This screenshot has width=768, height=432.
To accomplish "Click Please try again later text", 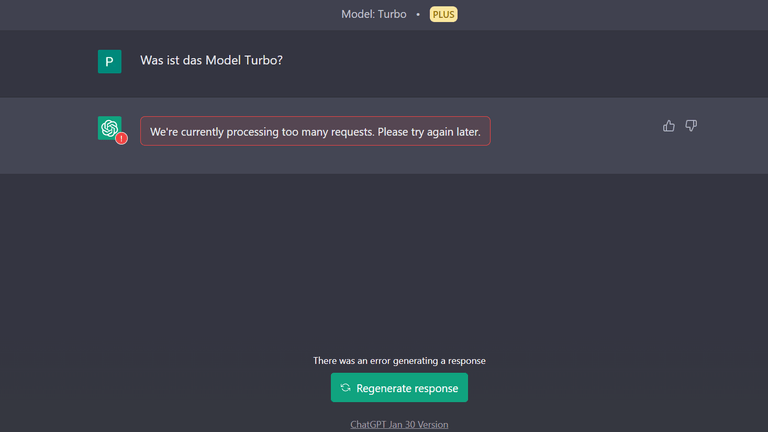I will point(429,132).
